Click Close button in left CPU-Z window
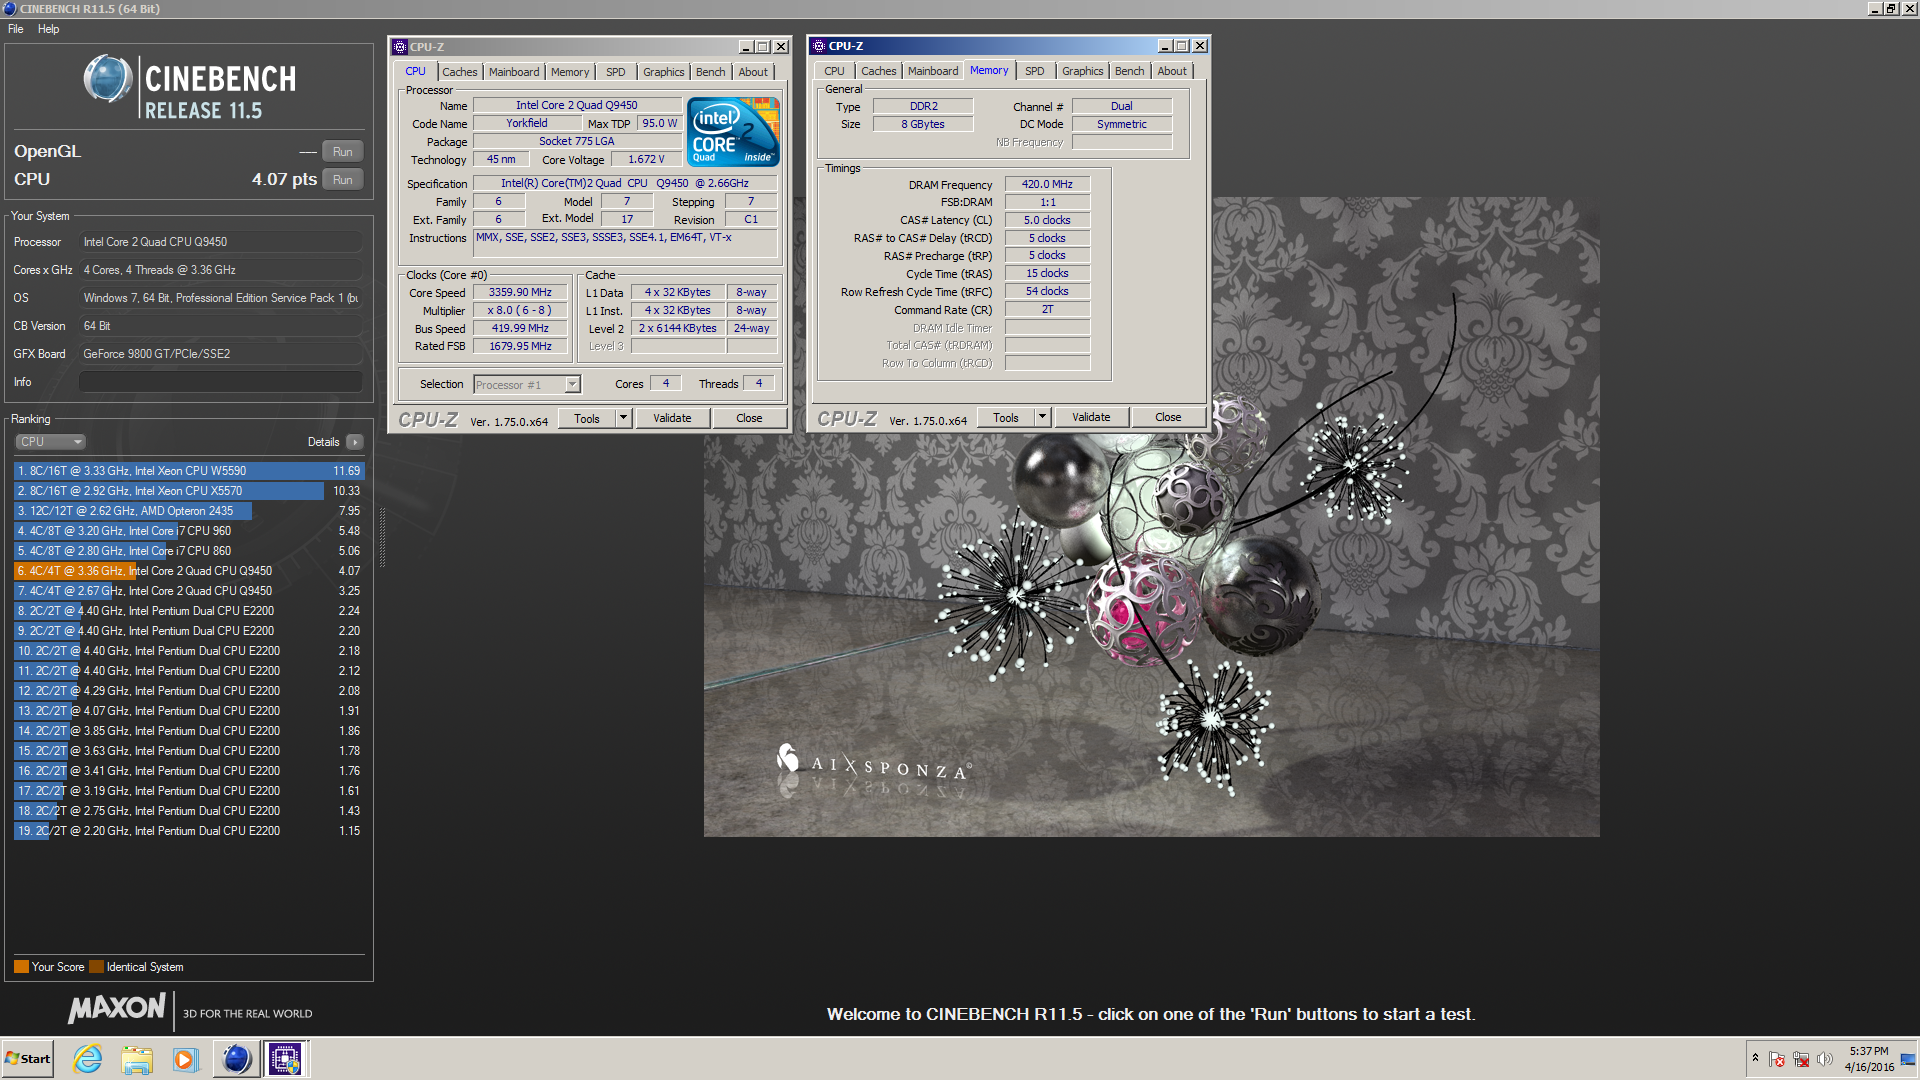Image resolution: width=1920 pixels, height=1080 pixels. (x=749, y=418)
